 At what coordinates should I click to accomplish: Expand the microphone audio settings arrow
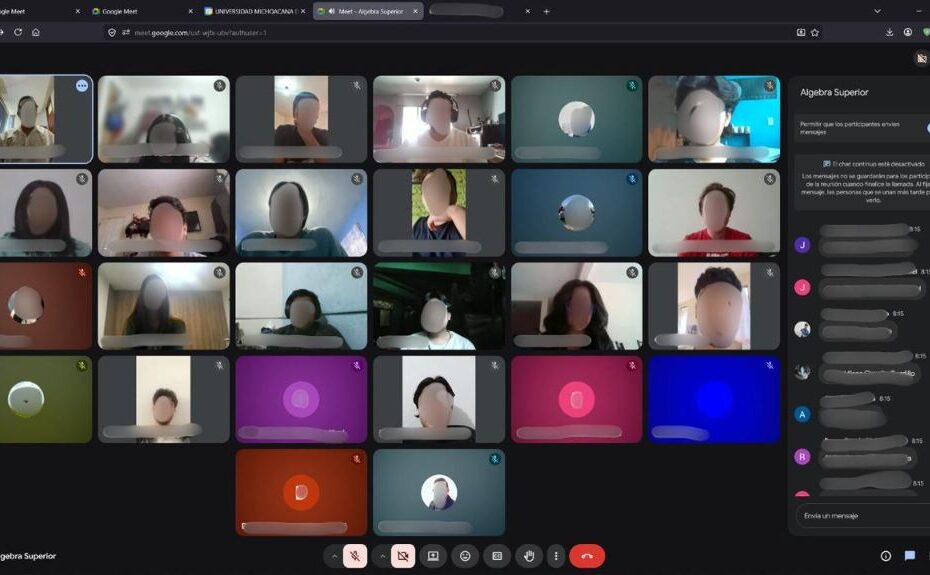tap(334, 556)
